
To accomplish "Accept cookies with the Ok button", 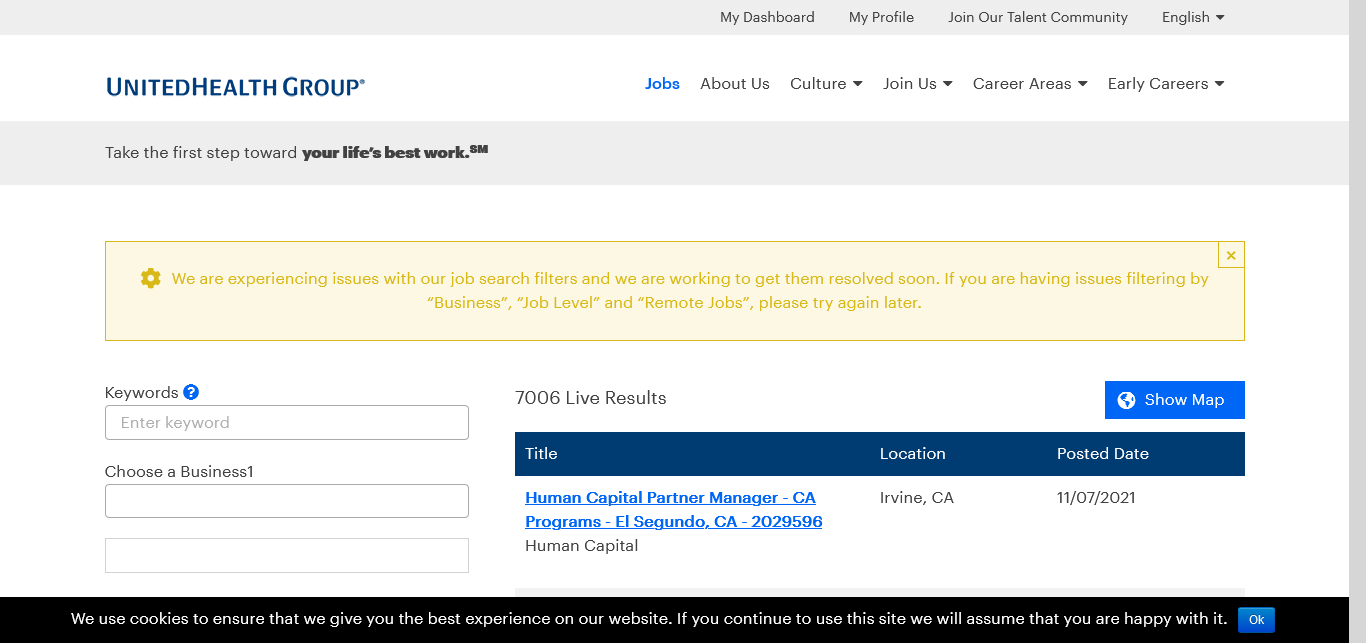I will click(1256, 620).
